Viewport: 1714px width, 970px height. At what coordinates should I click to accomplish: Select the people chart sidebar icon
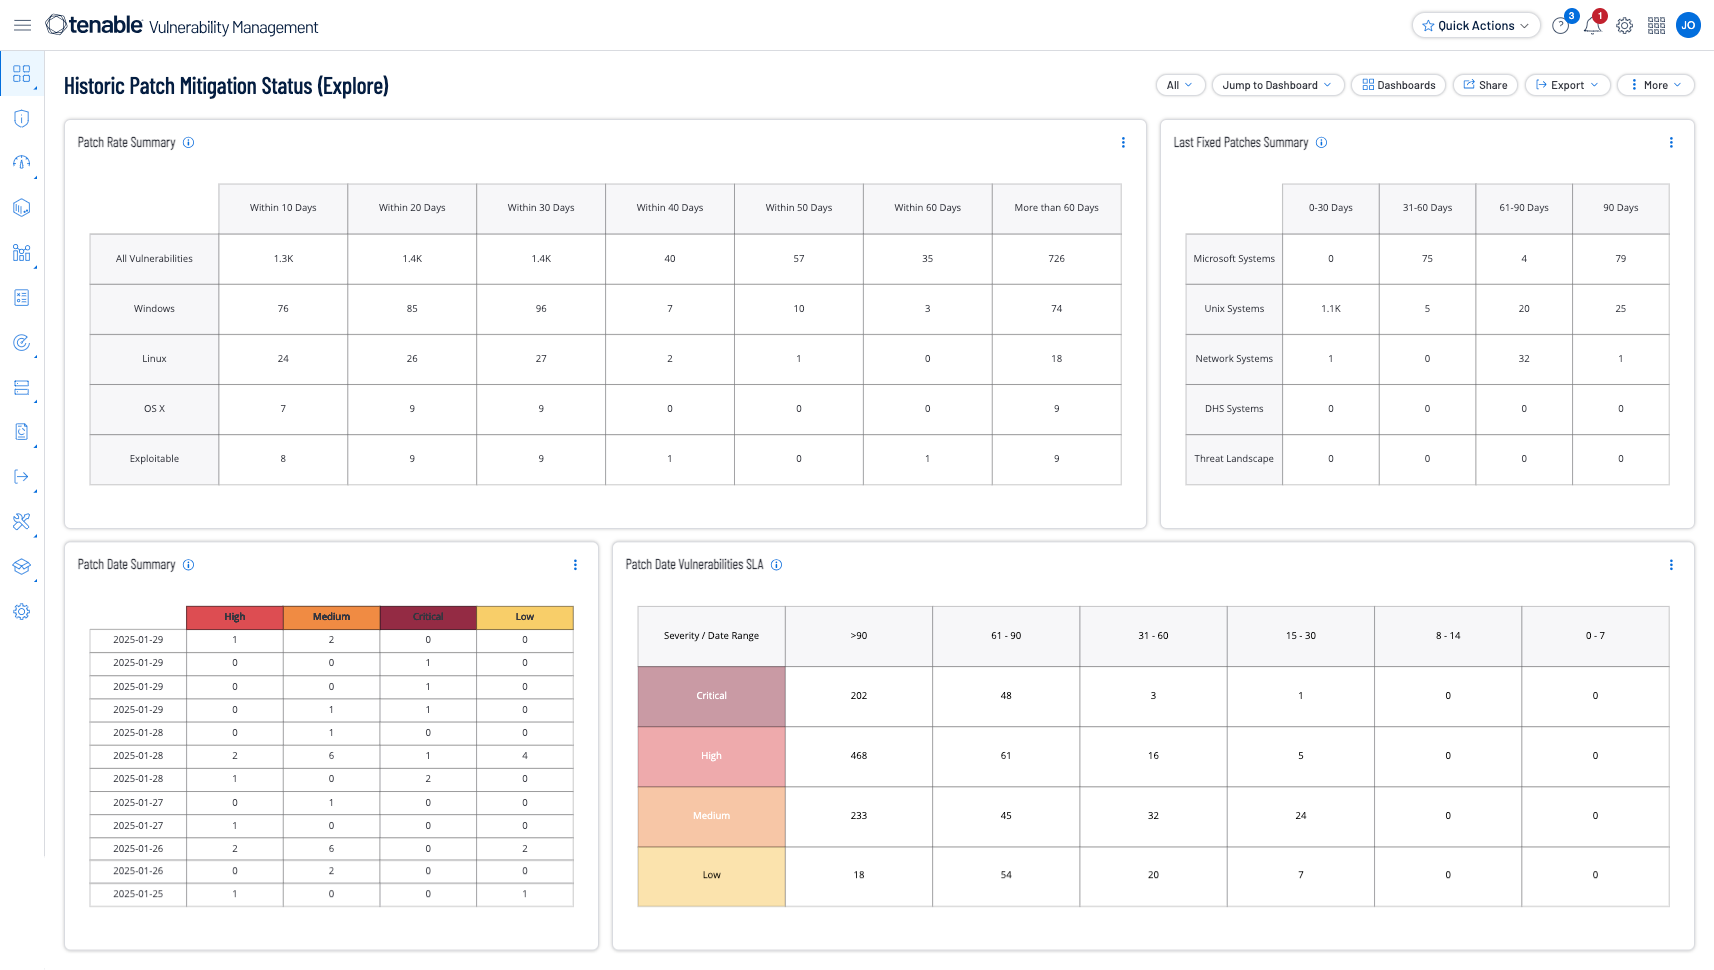coord(22,252)
